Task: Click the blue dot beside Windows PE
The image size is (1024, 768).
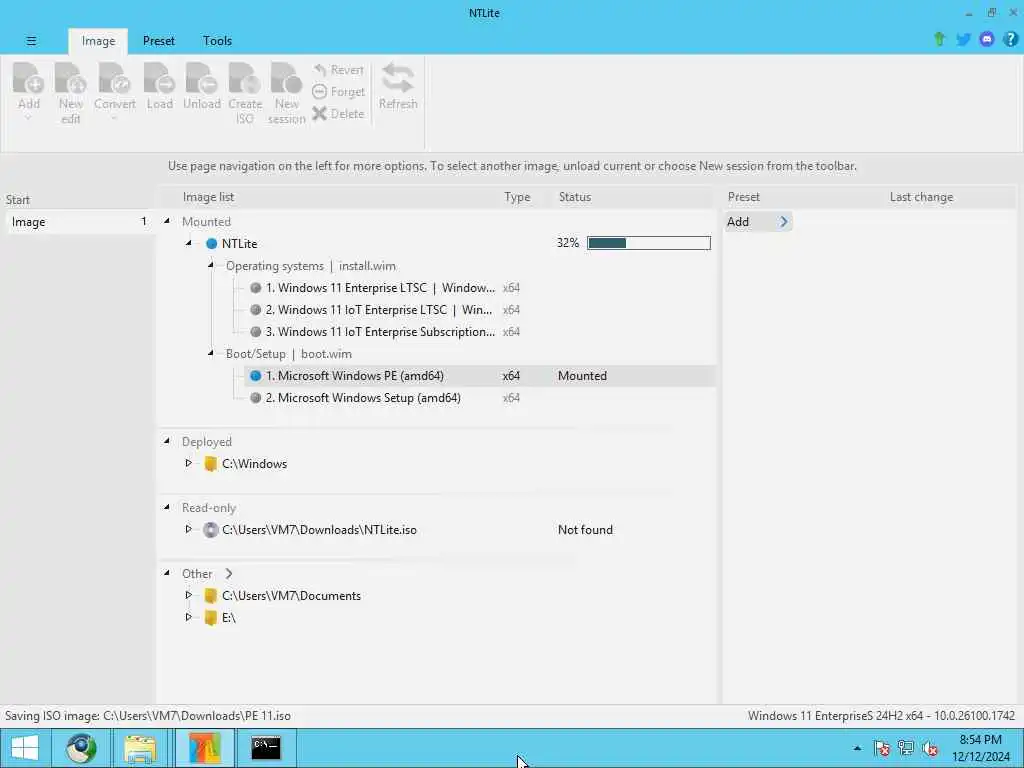Action: pos(255,376)
